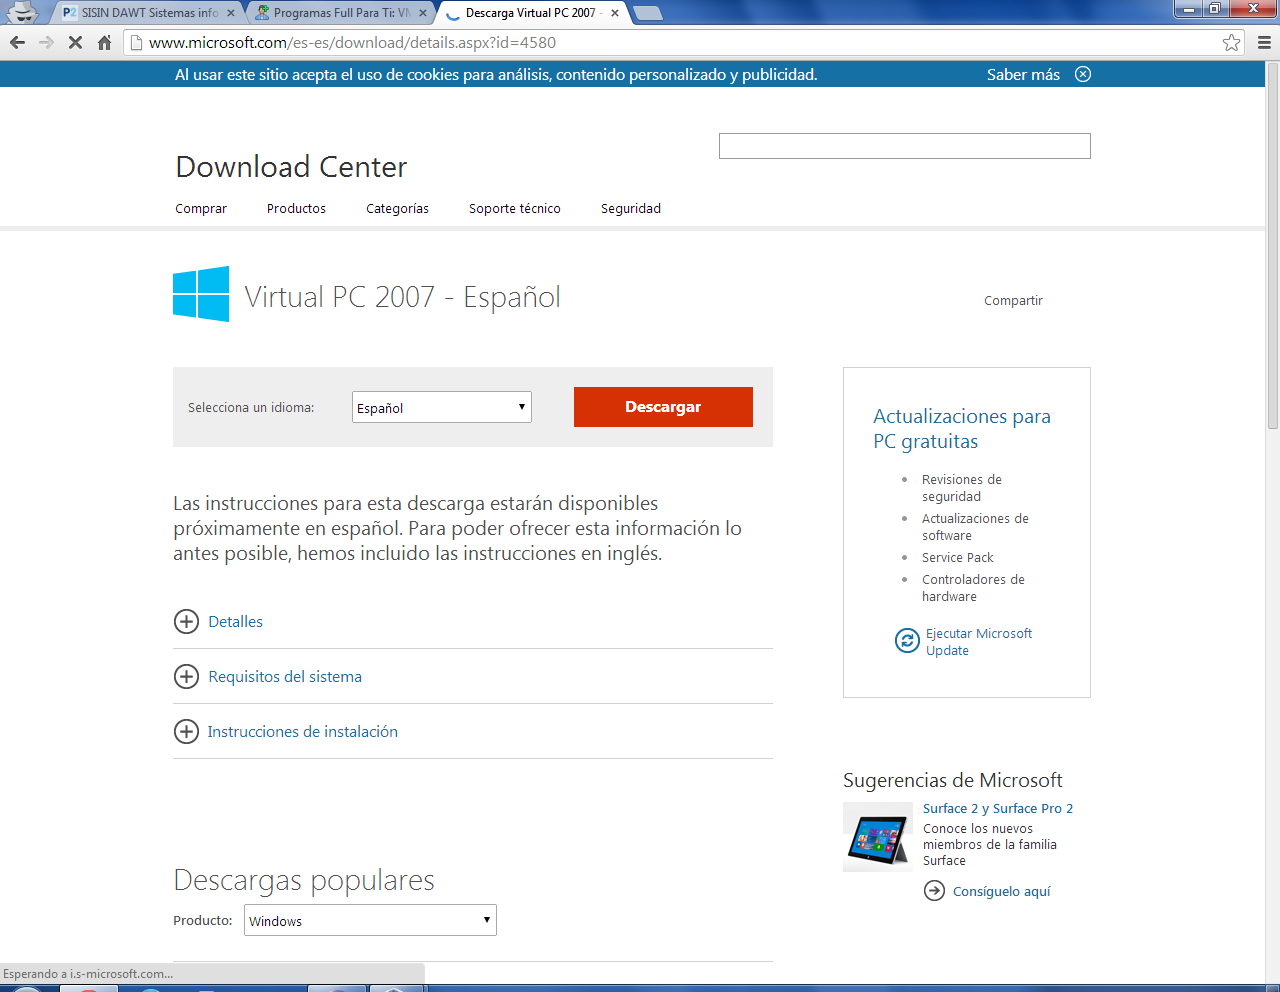Image resolution: width=1280 pixels, height=992 pixels.
Task: Click the Descargas populares heading
Action: click(x=304, y=880)
